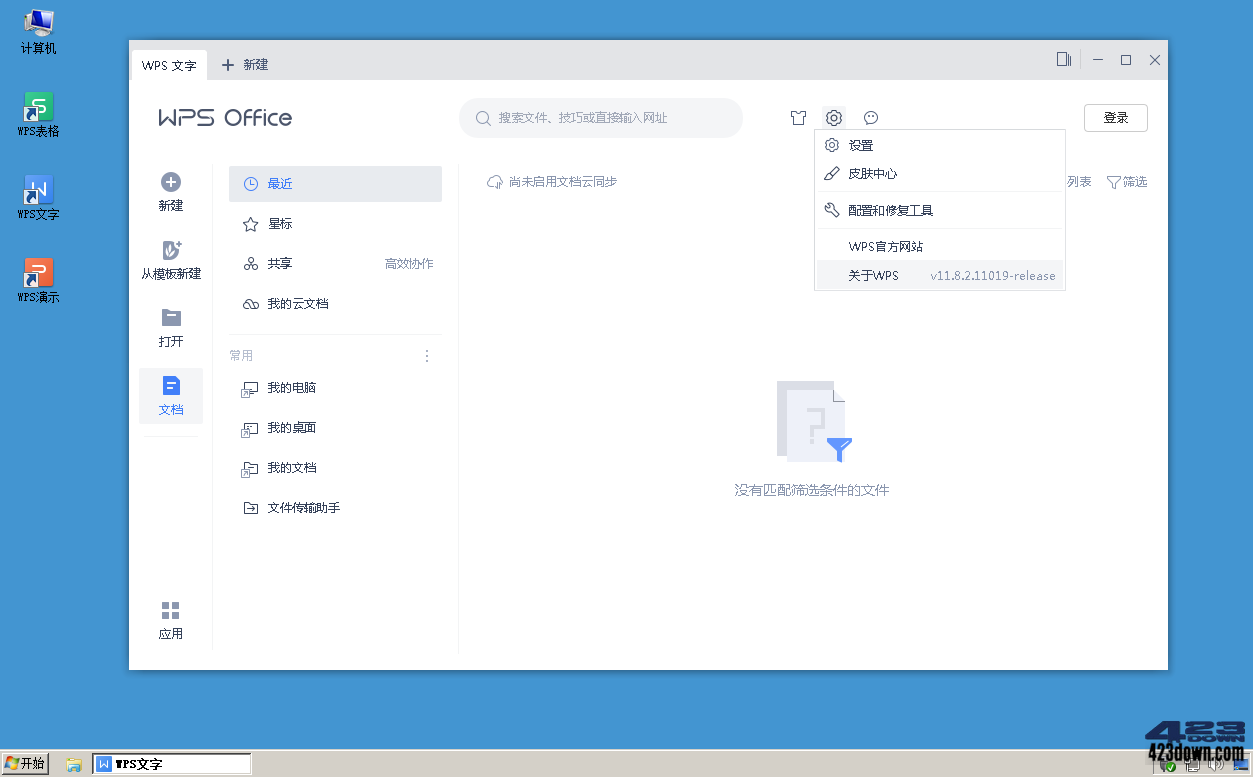
Task: Select the 新建 (New) plus icon in sidebar
Action: (x=170, y=183)
